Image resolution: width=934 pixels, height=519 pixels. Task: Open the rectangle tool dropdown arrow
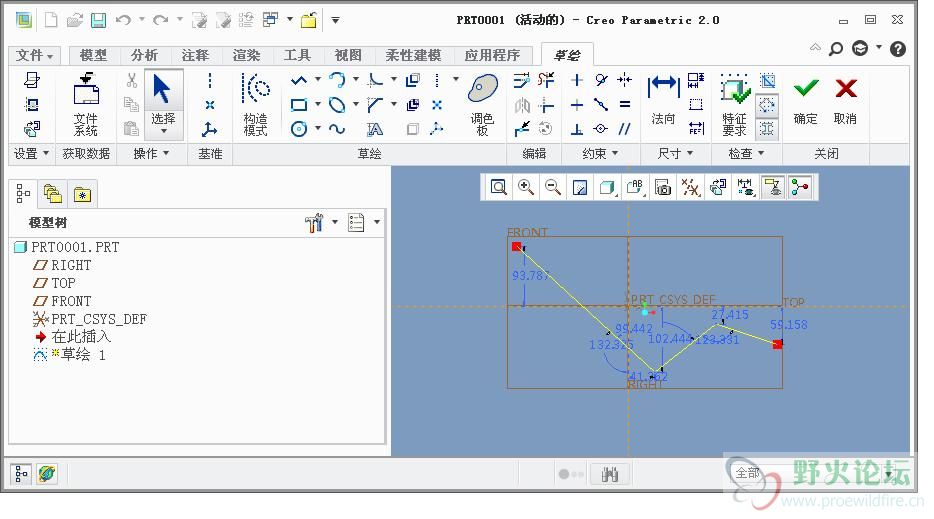[317, 104]
